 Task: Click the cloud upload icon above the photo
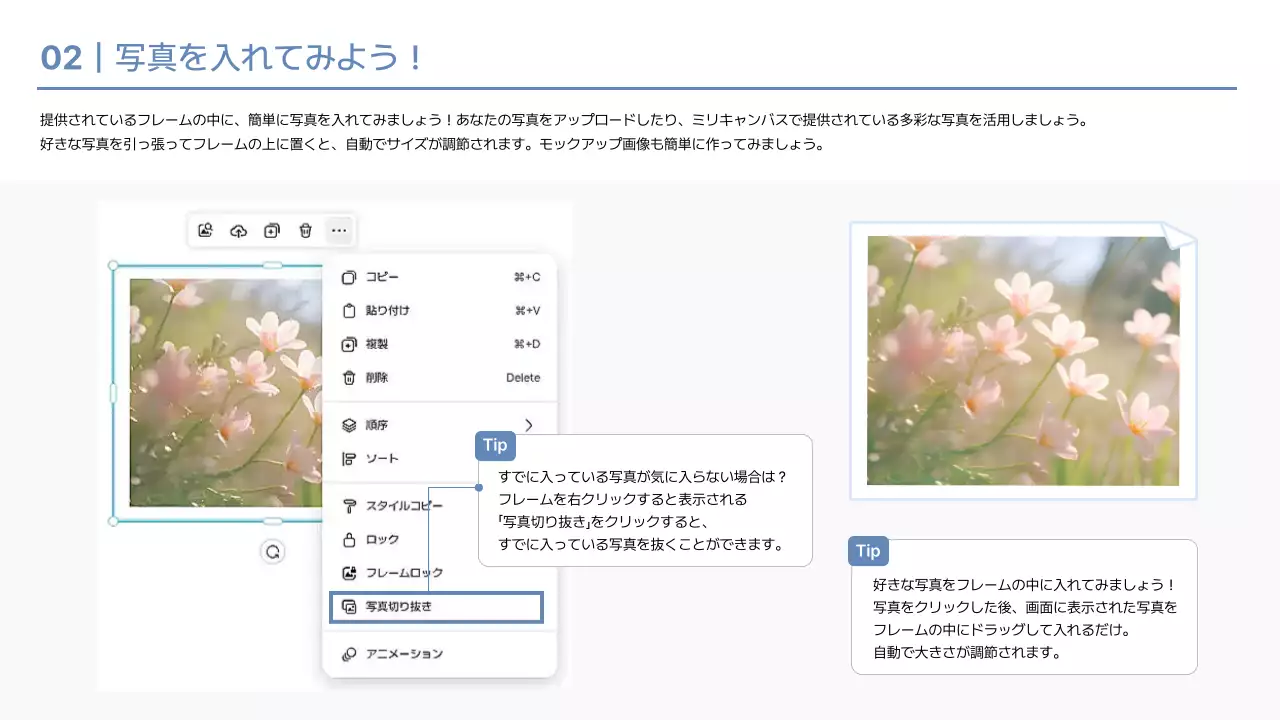coord(238,230)
